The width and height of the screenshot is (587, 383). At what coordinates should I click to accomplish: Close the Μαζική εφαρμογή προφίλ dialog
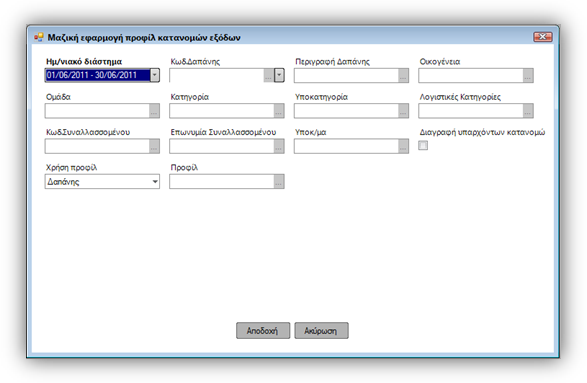[542, 37]
